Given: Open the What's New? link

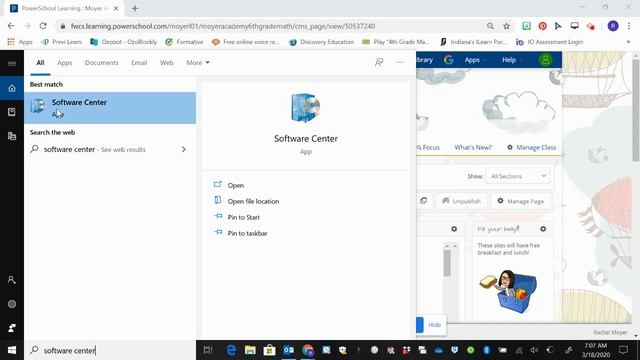Looking at the screenshot, I should point(473,147).
